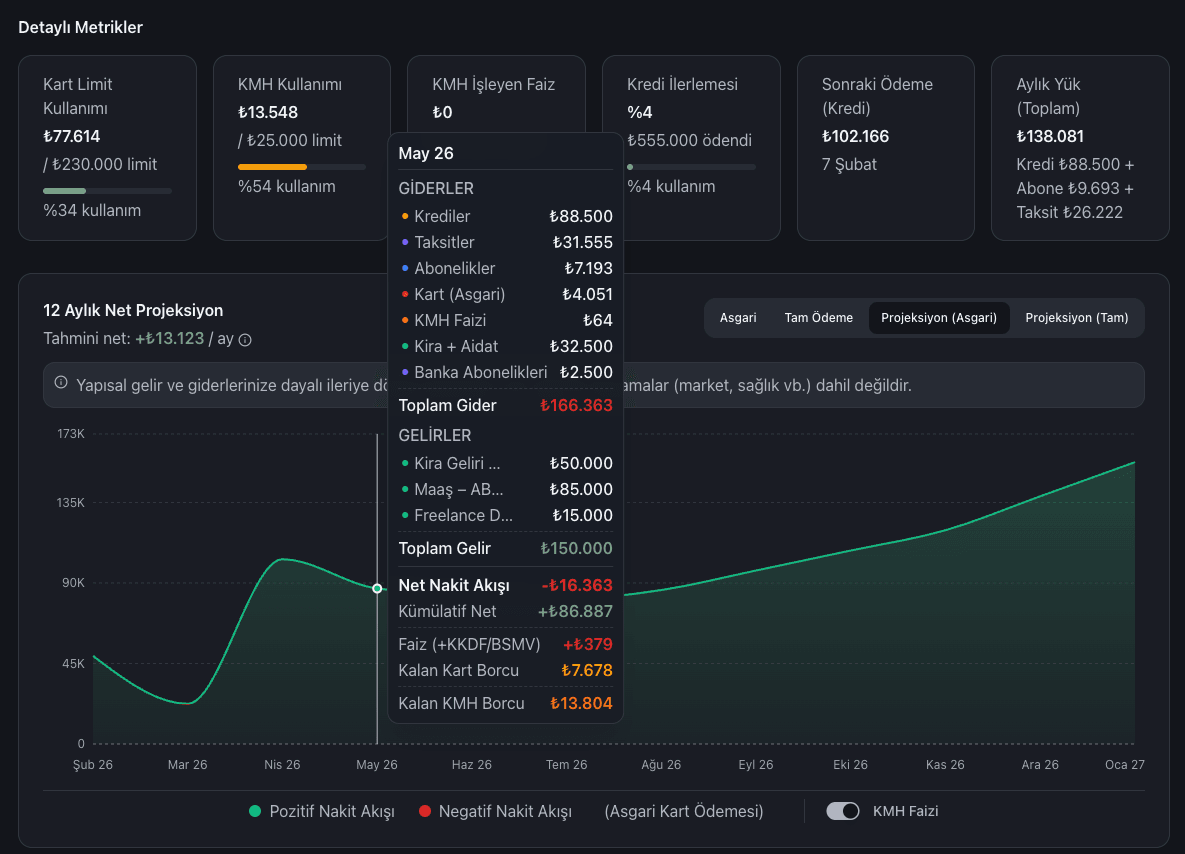Click the purple dot beside Taksitler

point(404,242)
